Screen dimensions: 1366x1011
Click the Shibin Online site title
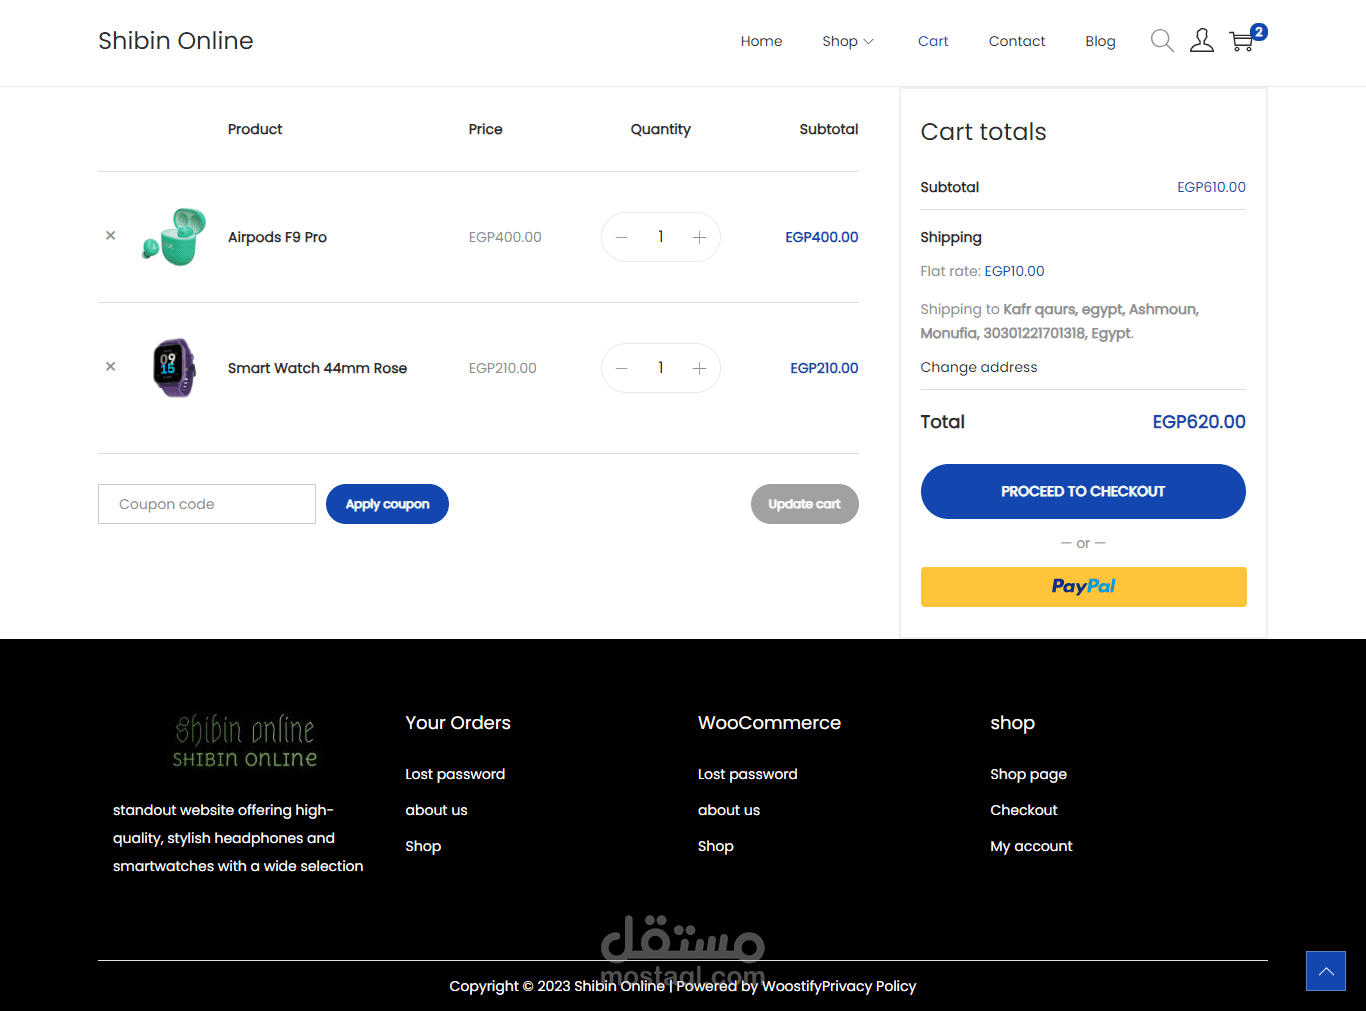click(176, 41)
